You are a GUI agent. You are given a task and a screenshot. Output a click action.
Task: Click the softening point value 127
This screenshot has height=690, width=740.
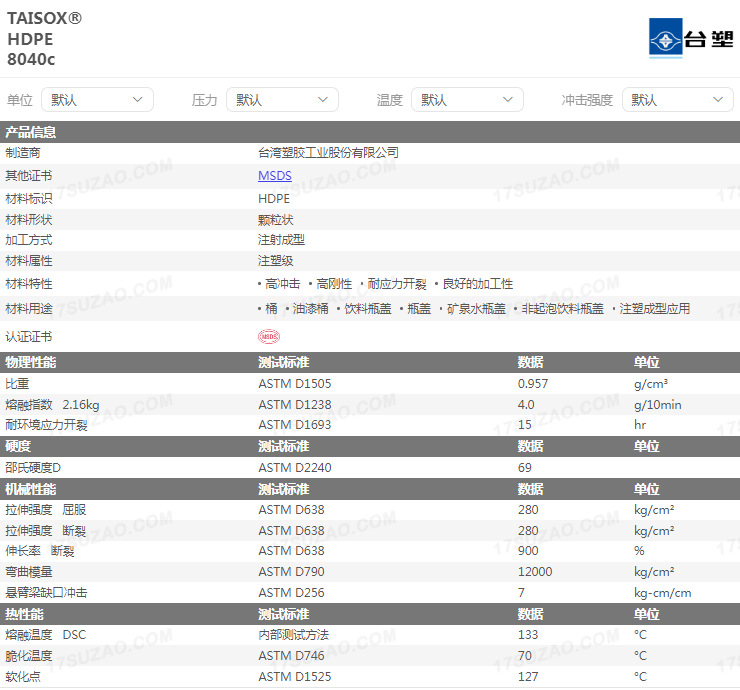pyautogui.click(x=528, y=676)
